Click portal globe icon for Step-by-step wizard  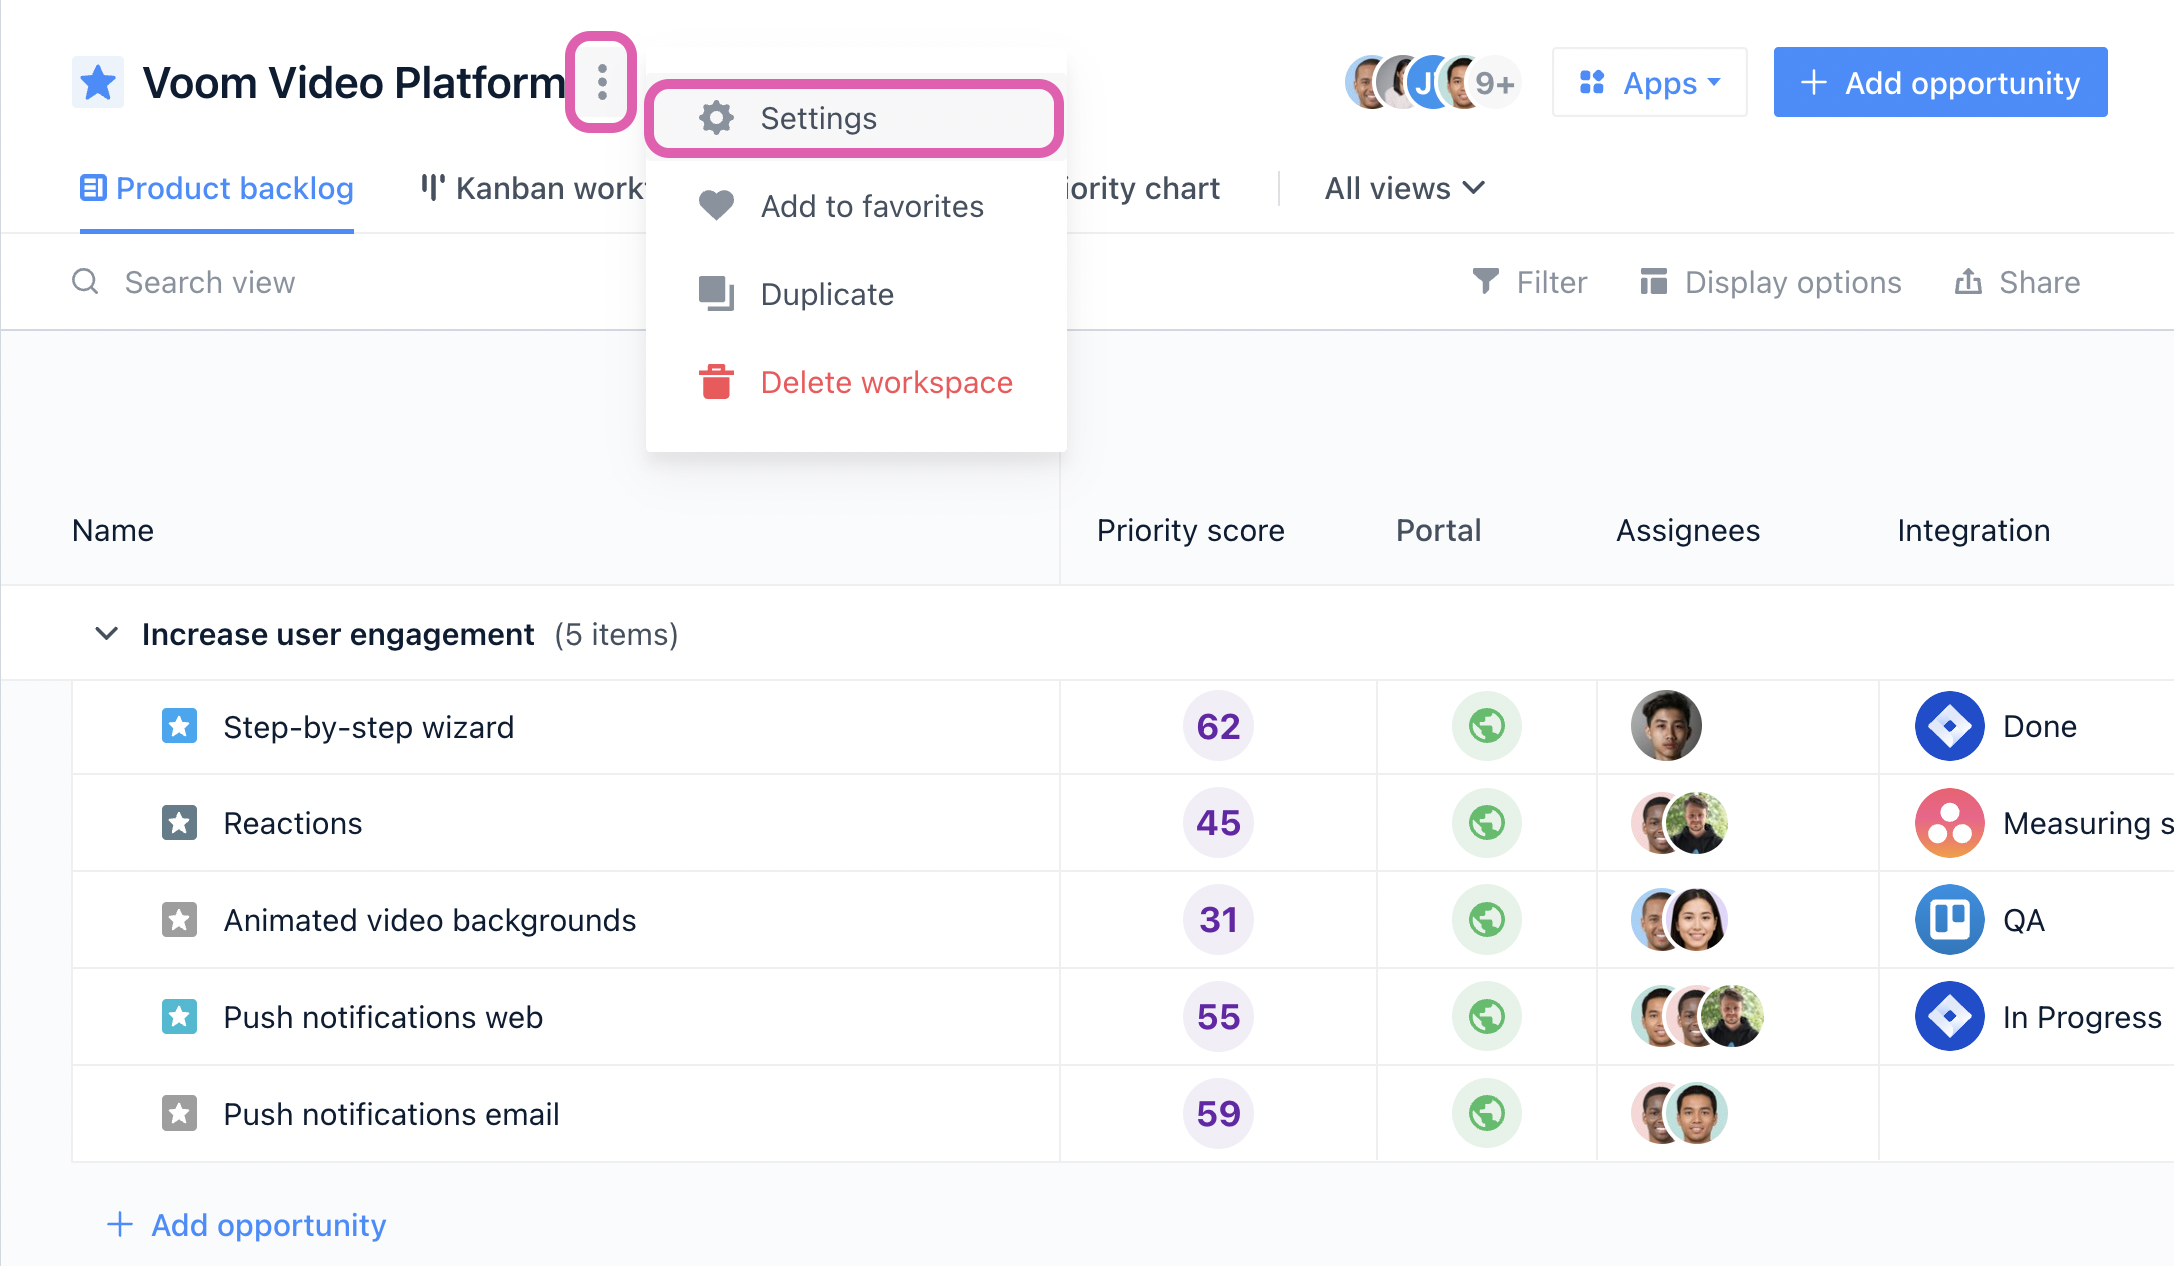pos(1487,726)
